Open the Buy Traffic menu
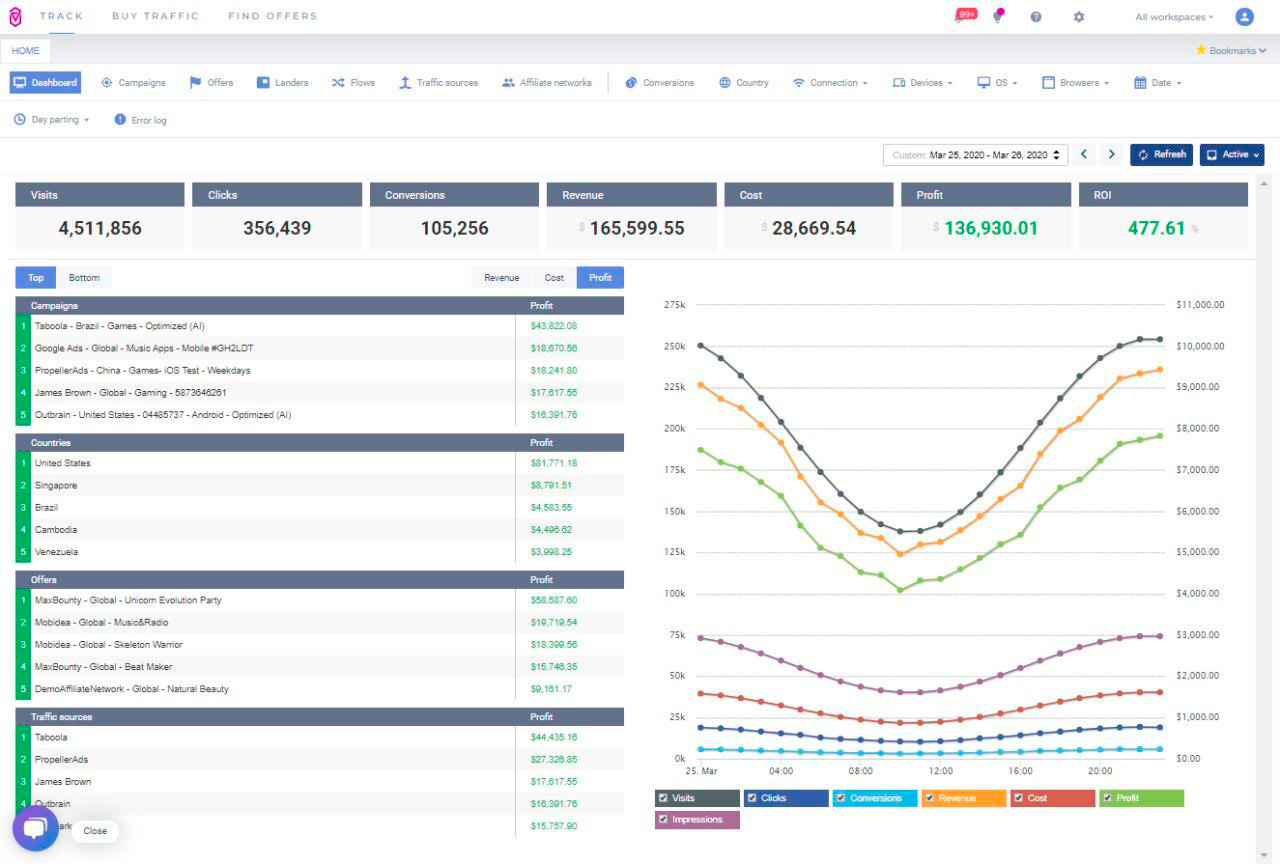Screen dimensions: 1280x864 [x=155, y=16]
